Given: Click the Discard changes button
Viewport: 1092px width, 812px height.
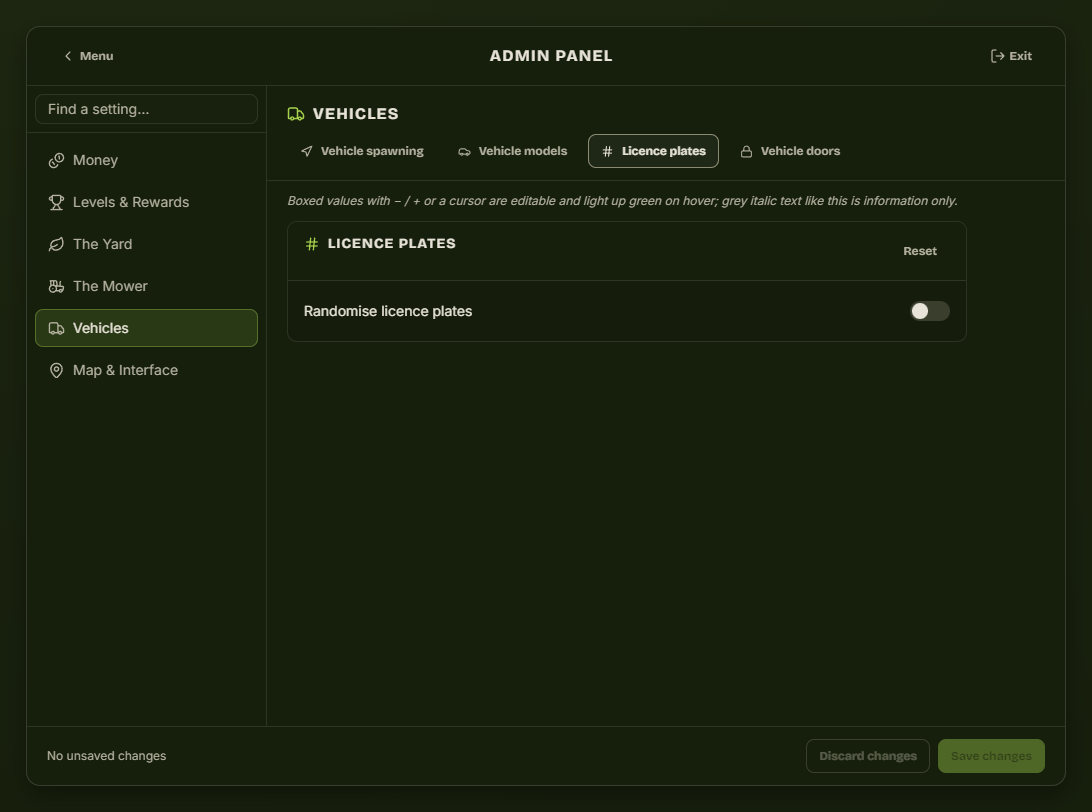Looking at the screenshot, I should 868,756.
